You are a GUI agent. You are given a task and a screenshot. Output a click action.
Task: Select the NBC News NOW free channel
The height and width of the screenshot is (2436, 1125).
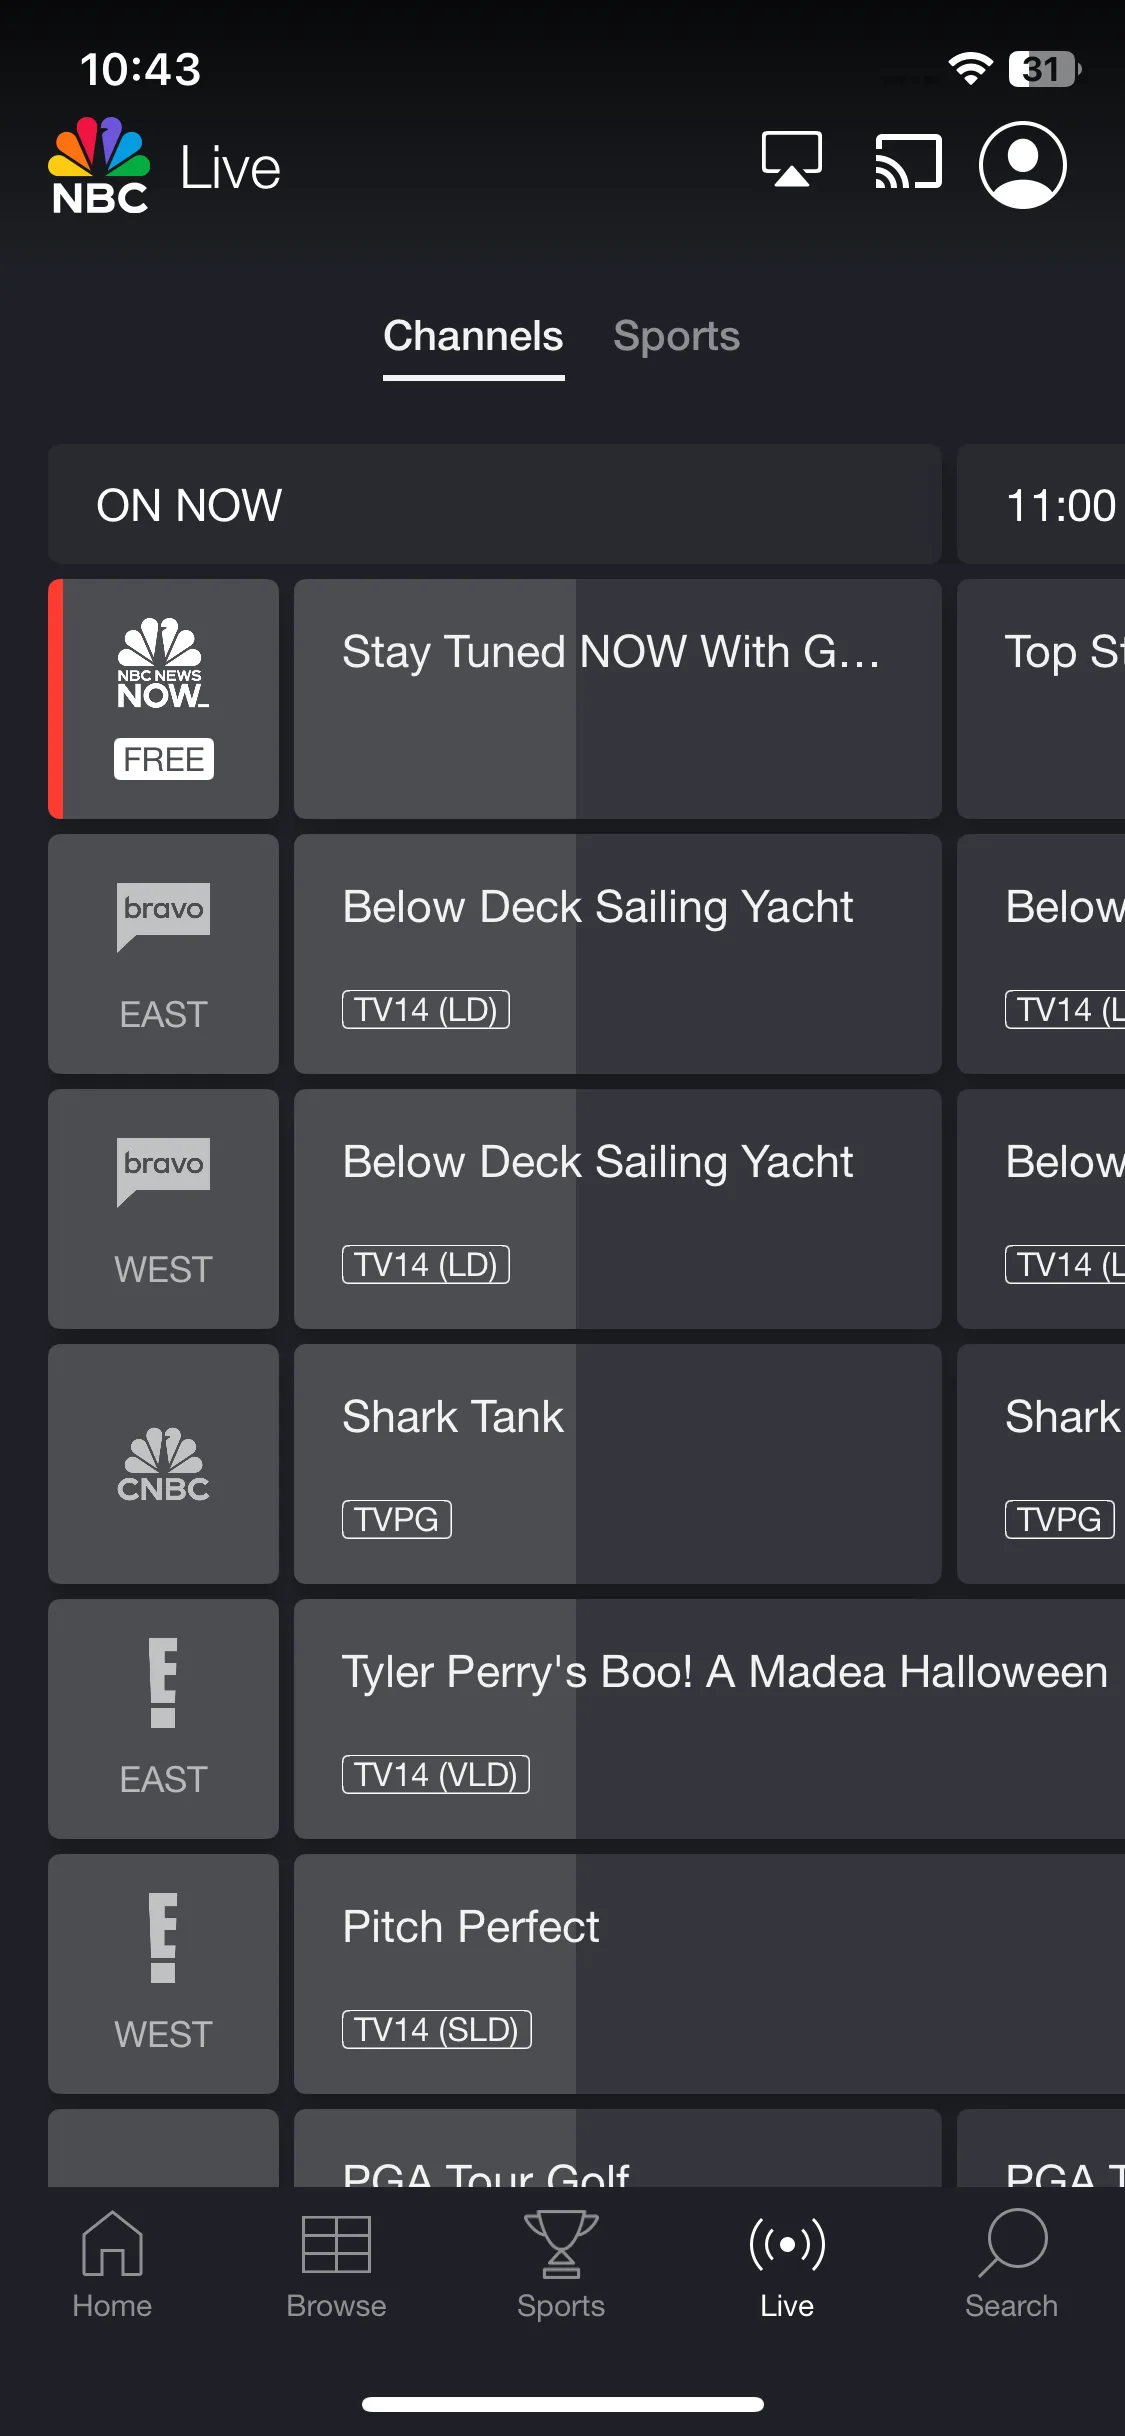click(x=163, y=699)
